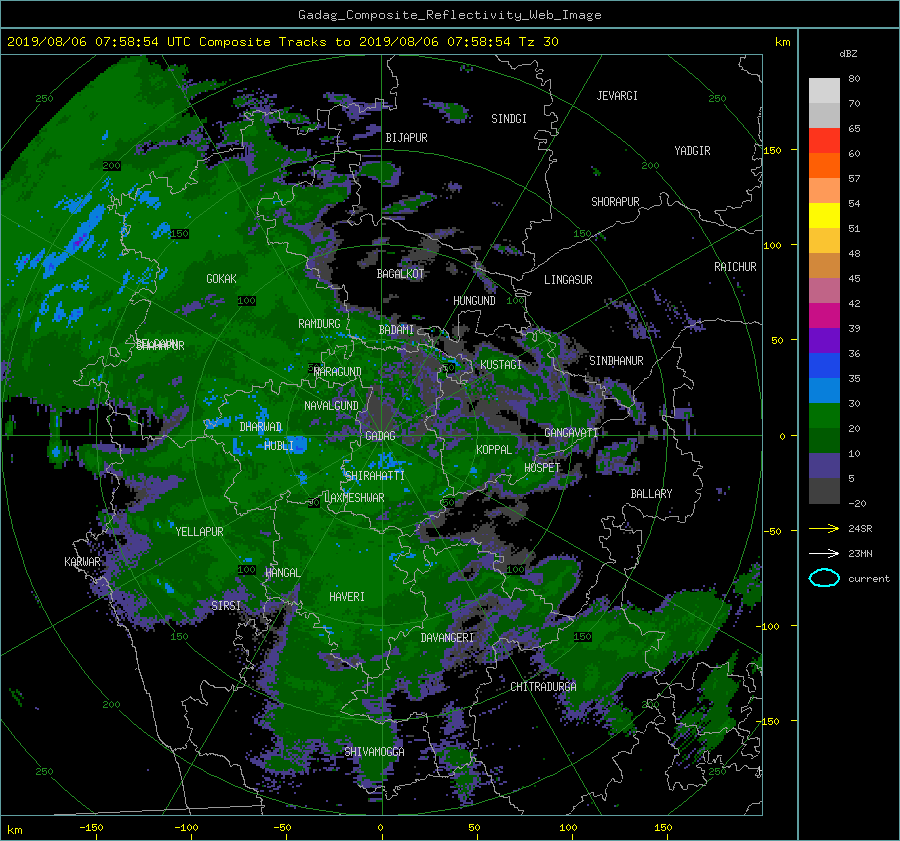Click the SINDHANUR city label
The width and height of the screenshot is (900, 841).
click(x=616, y=361)
